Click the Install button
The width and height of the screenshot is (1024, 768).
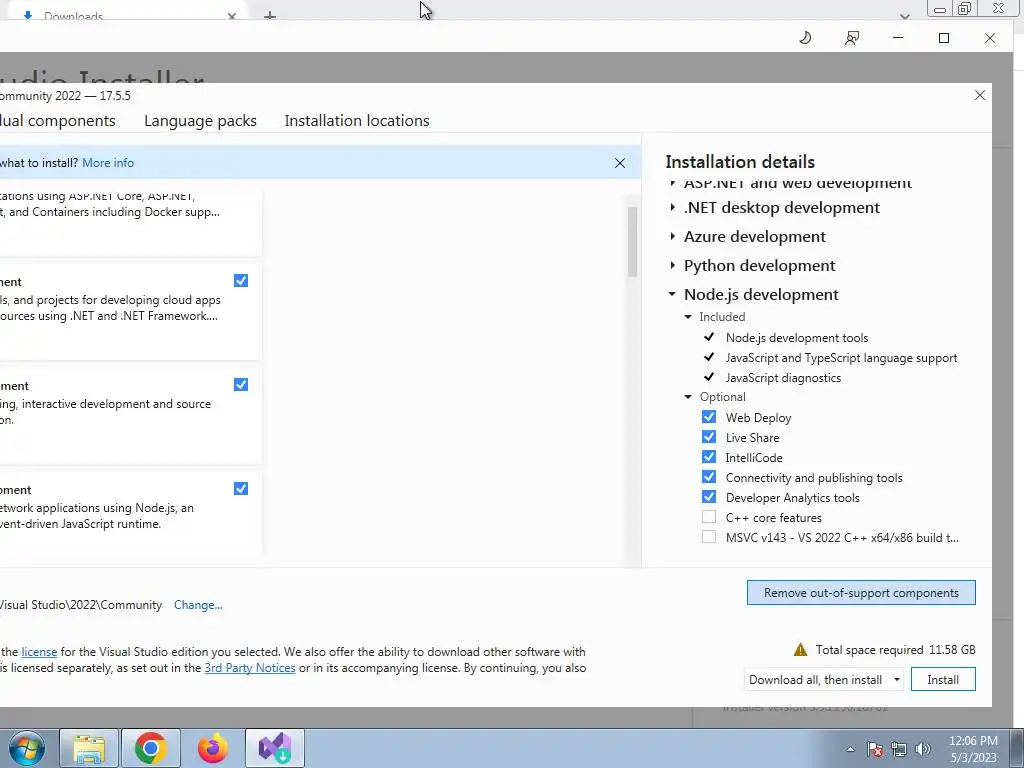[943, 680]
